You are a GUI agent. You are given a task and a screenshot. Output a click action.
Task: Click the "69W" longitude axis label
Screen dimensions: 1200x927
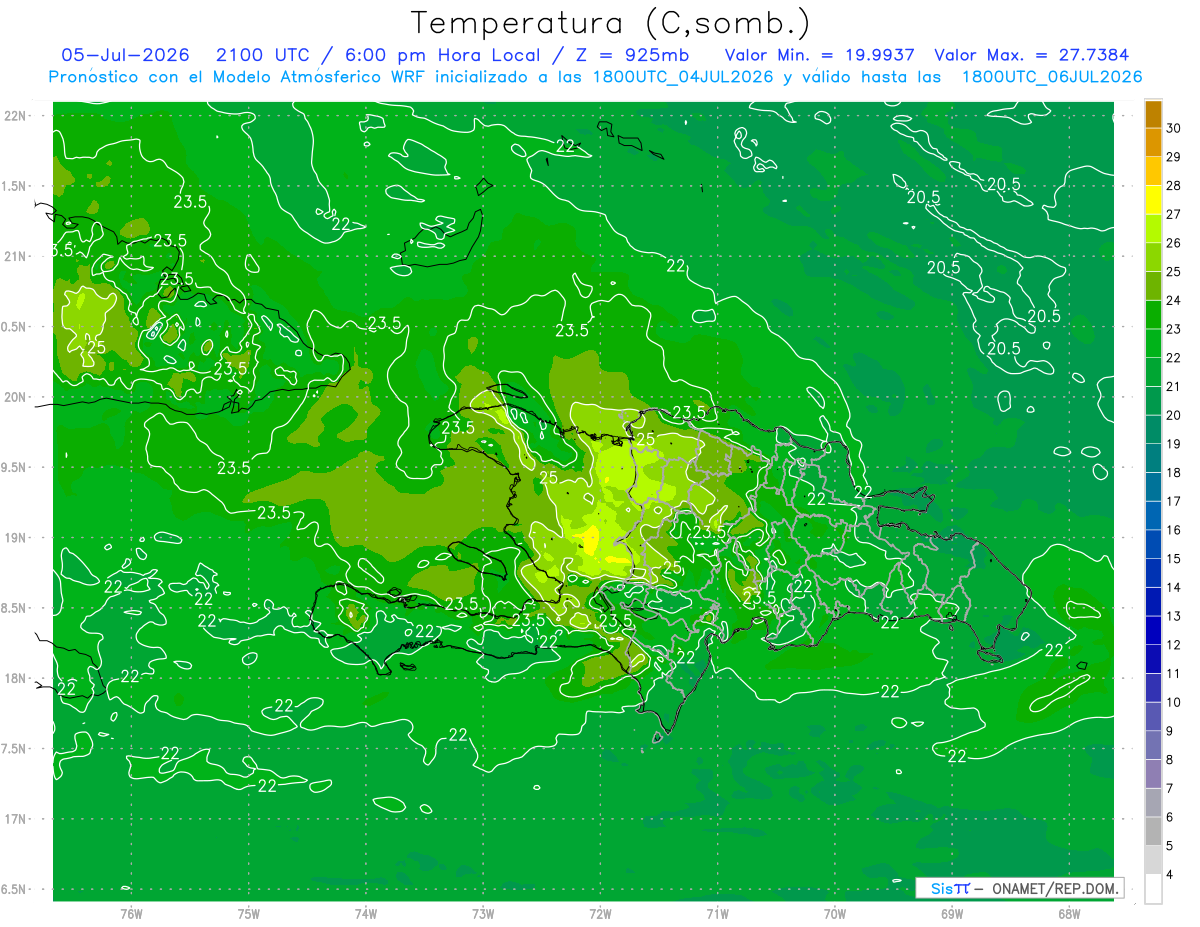[952, 914]
